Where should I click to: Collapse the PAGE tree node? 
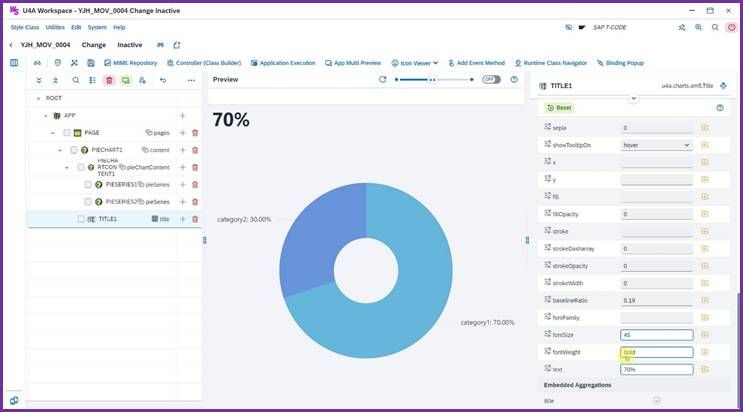click(53, 133)
